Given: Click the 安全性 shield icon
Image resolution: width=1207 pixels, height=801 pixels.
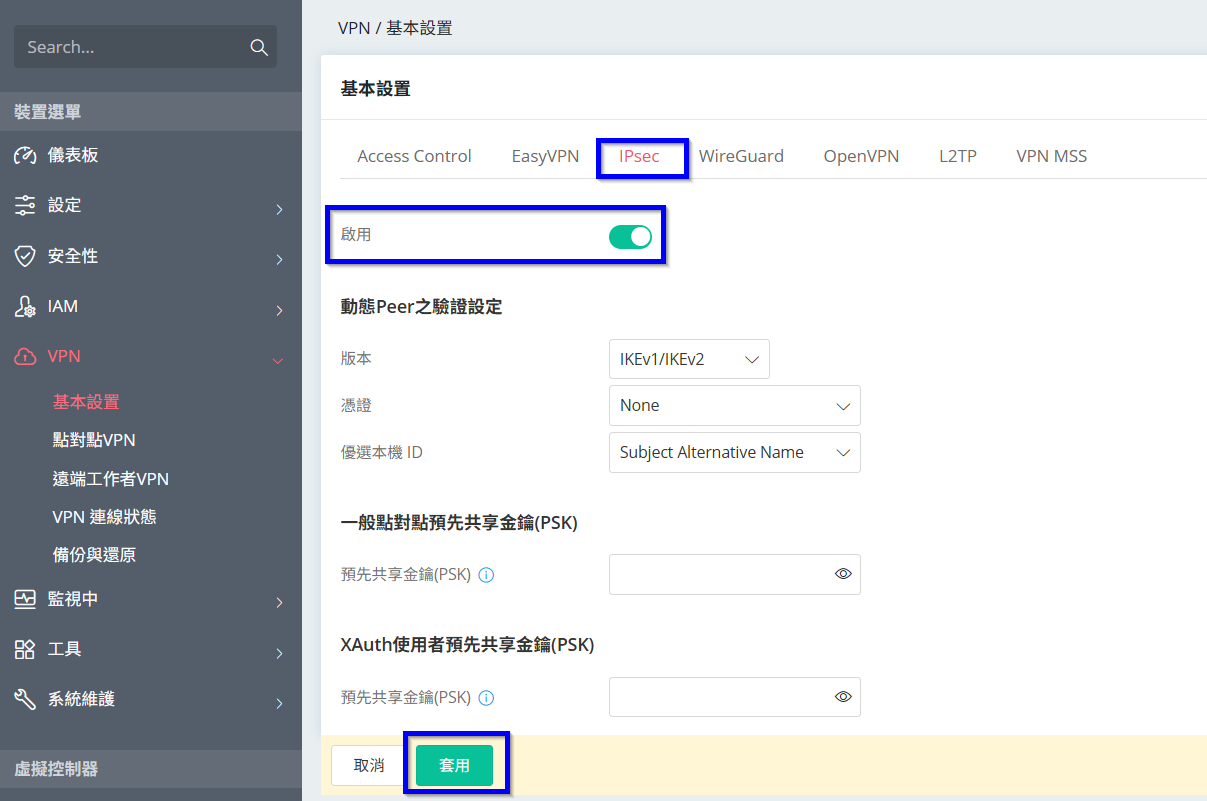Looking at the screenshot, I should 25,257.
